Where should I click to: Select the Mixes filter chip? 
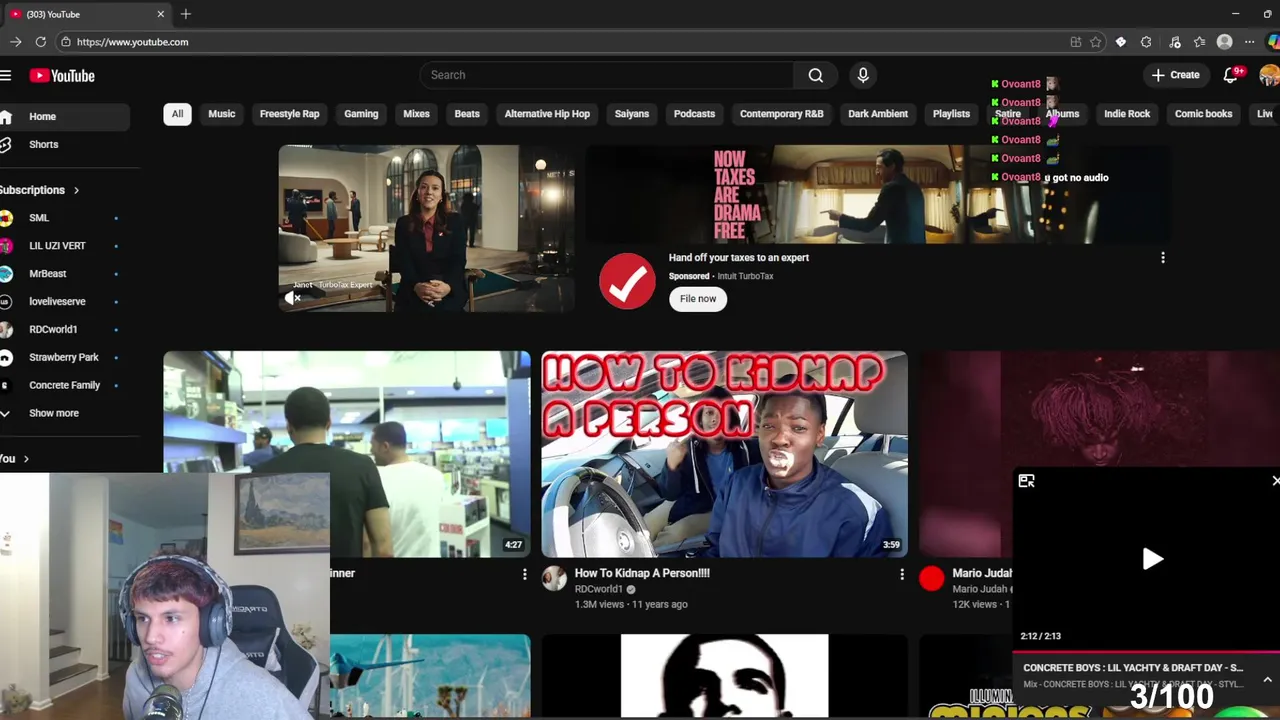(416, 114)
